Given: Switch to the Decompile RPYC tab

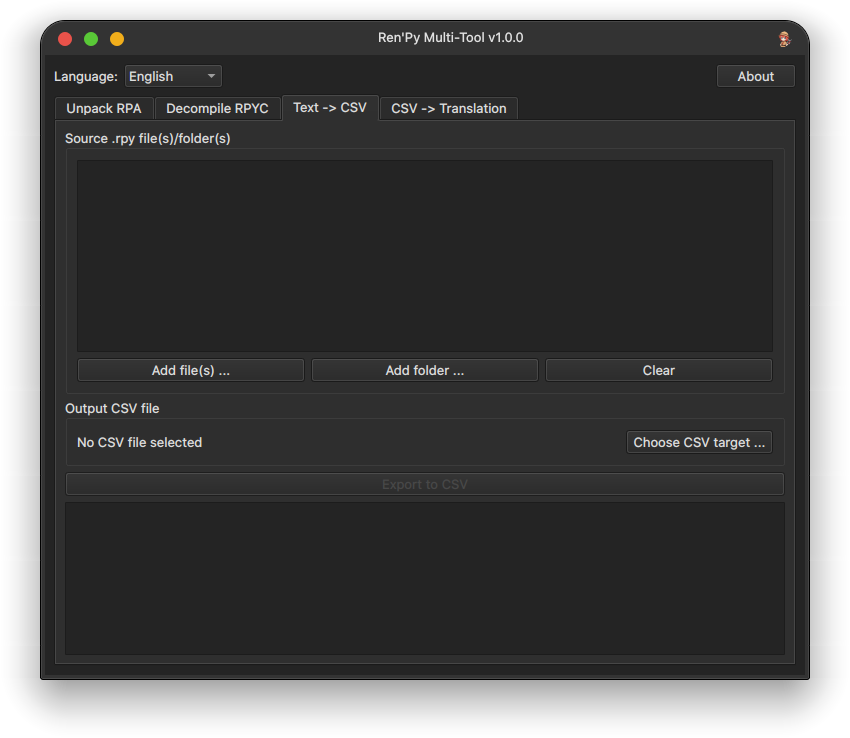Looking at the screenshot, I should click(x=217, y=108).
